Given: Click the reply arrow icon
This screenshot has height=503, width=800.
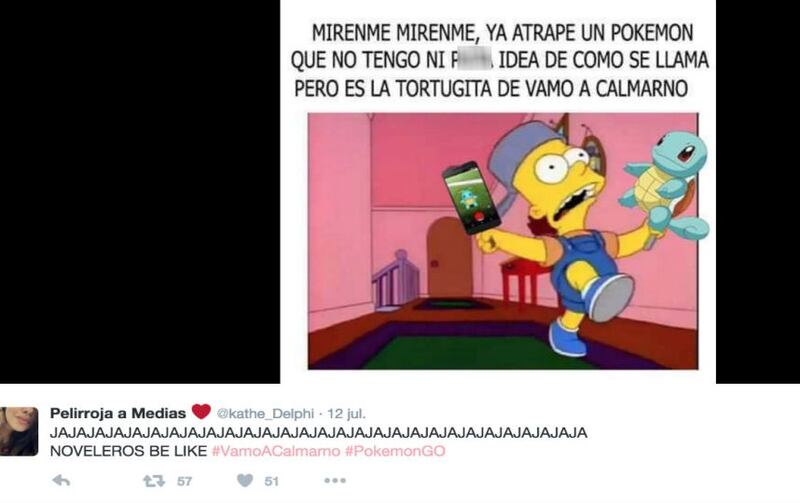Looking at the screenshot, I should tap(61, 480).
